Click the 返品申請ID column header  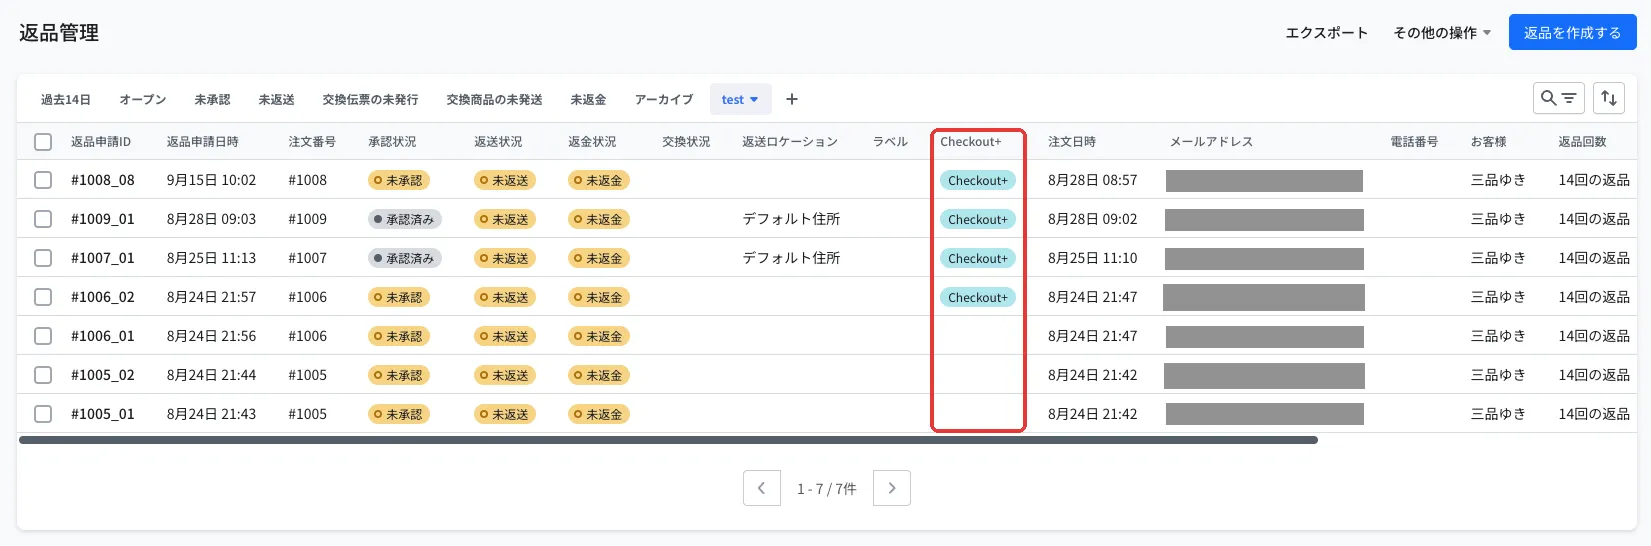tap(101, 142)
